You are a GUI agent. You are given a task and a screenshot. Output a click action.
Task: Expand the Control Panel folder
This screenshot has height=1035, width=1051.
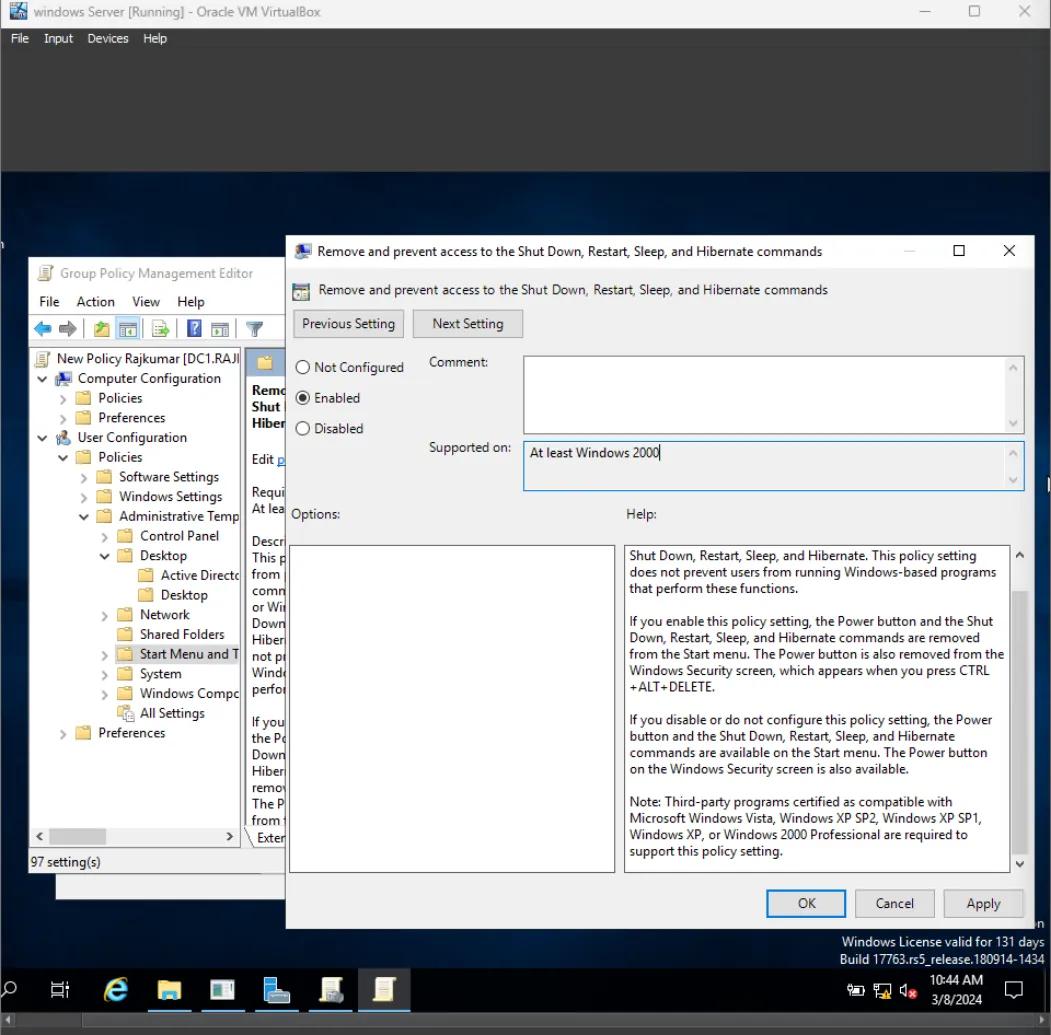[x=105, y=537]
